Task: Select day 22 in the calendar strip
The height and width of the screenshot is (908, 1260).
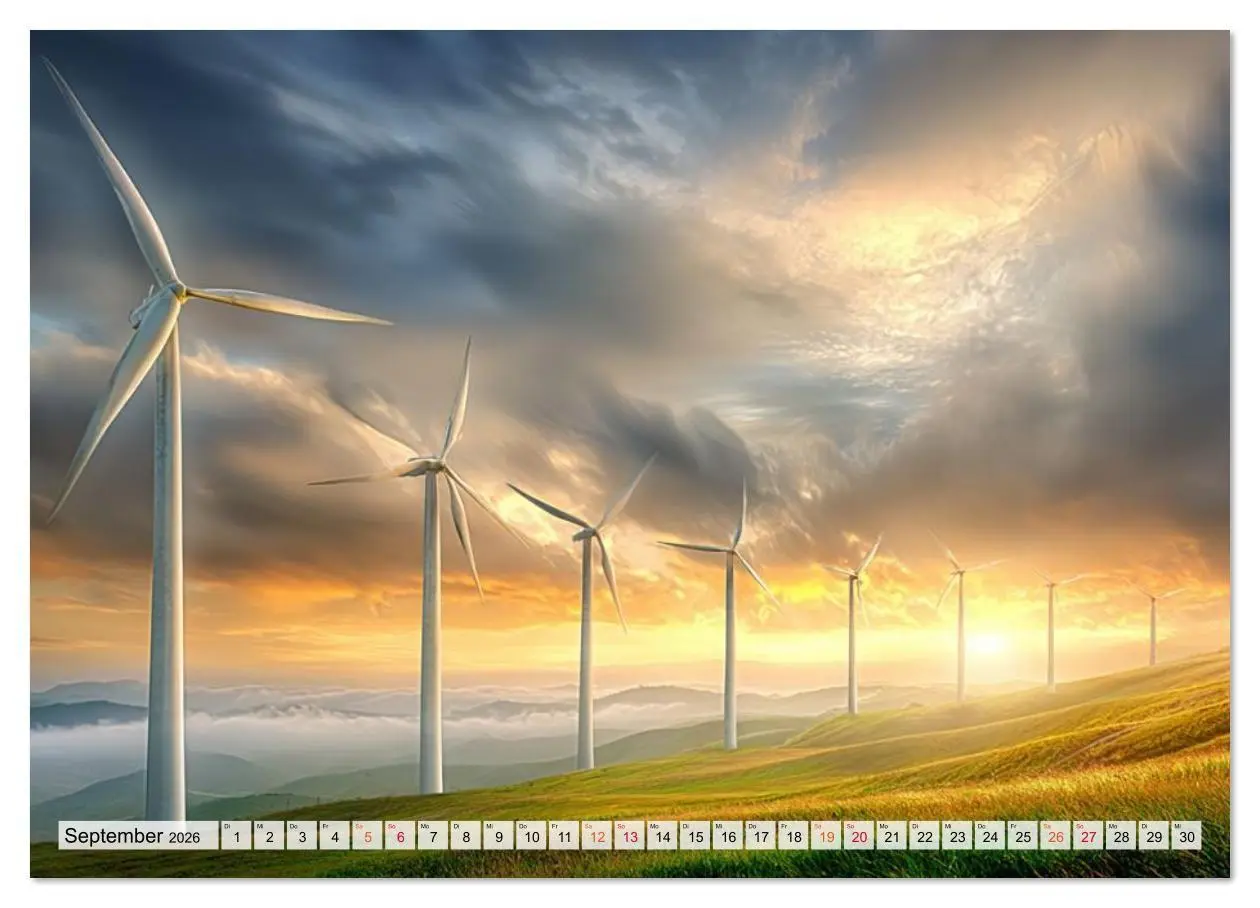Action: click(x=925, y=836)
